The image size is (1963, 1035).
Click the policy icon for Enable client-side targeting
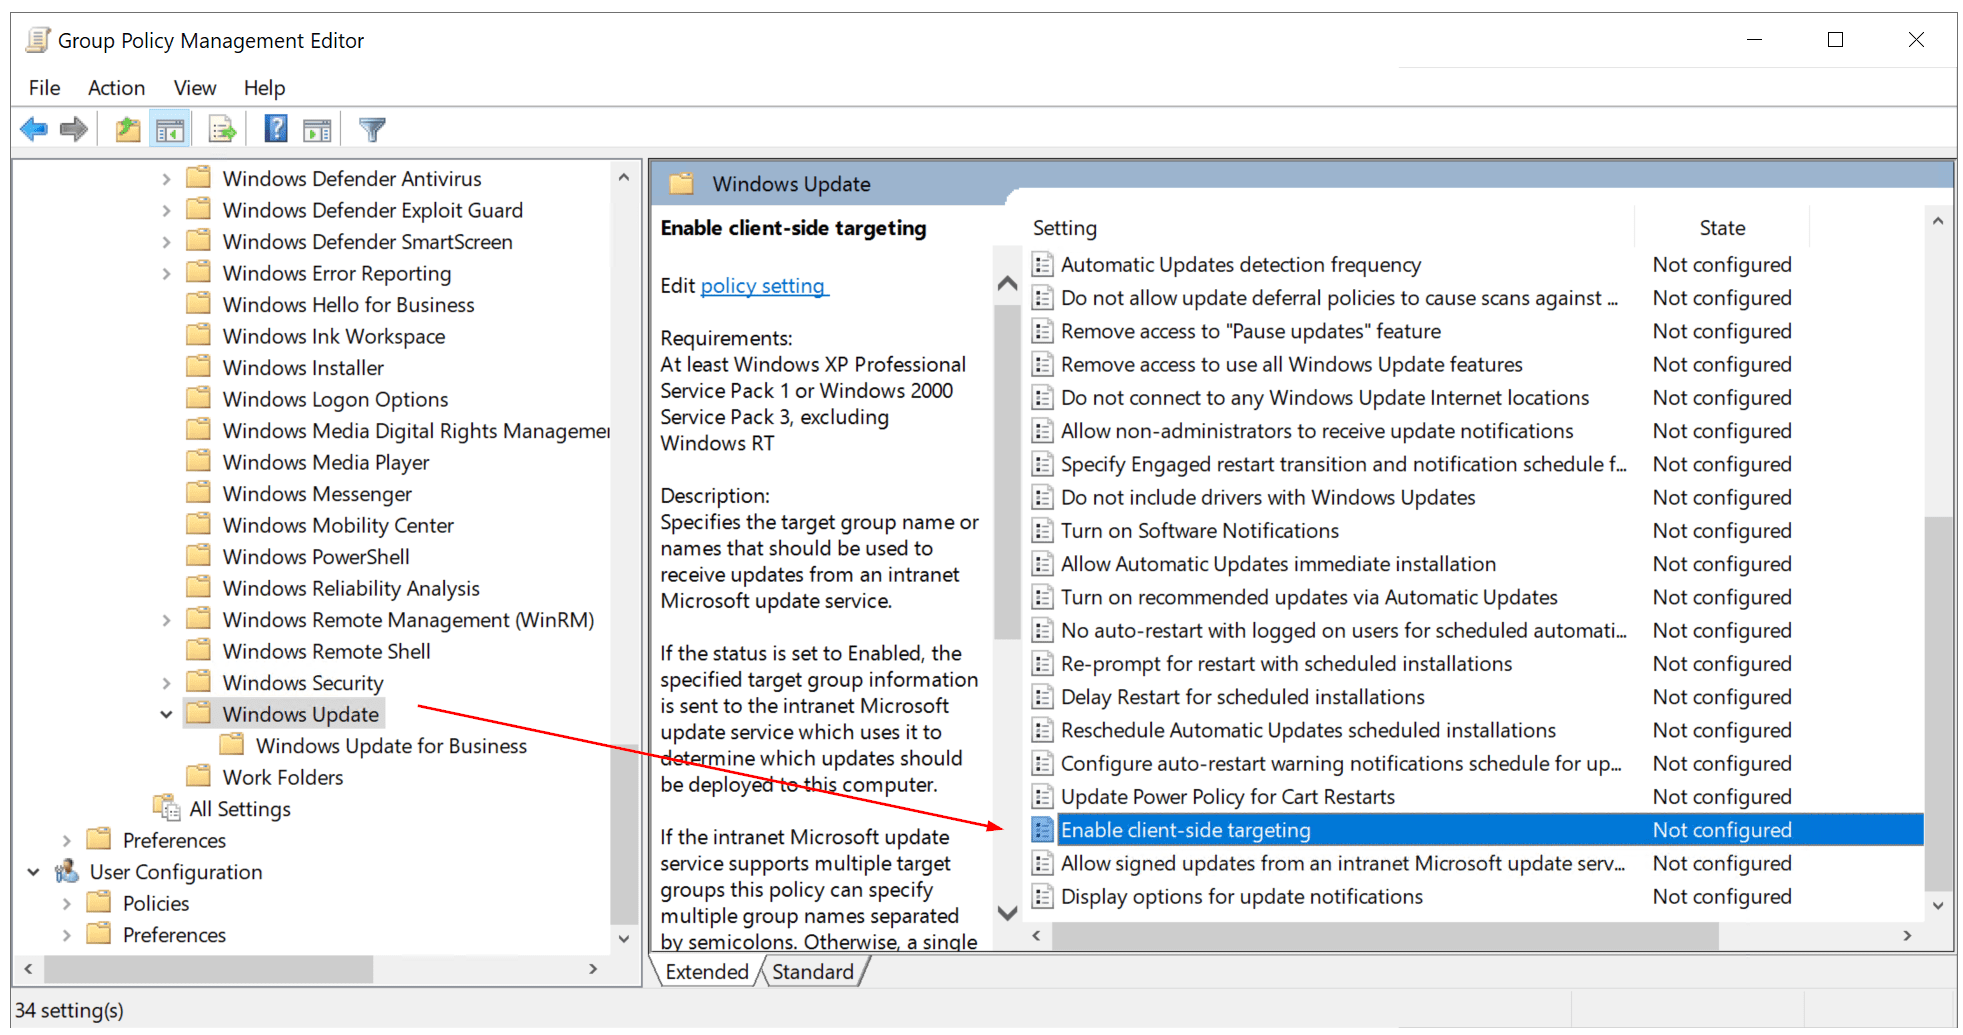coord(1042,829)
